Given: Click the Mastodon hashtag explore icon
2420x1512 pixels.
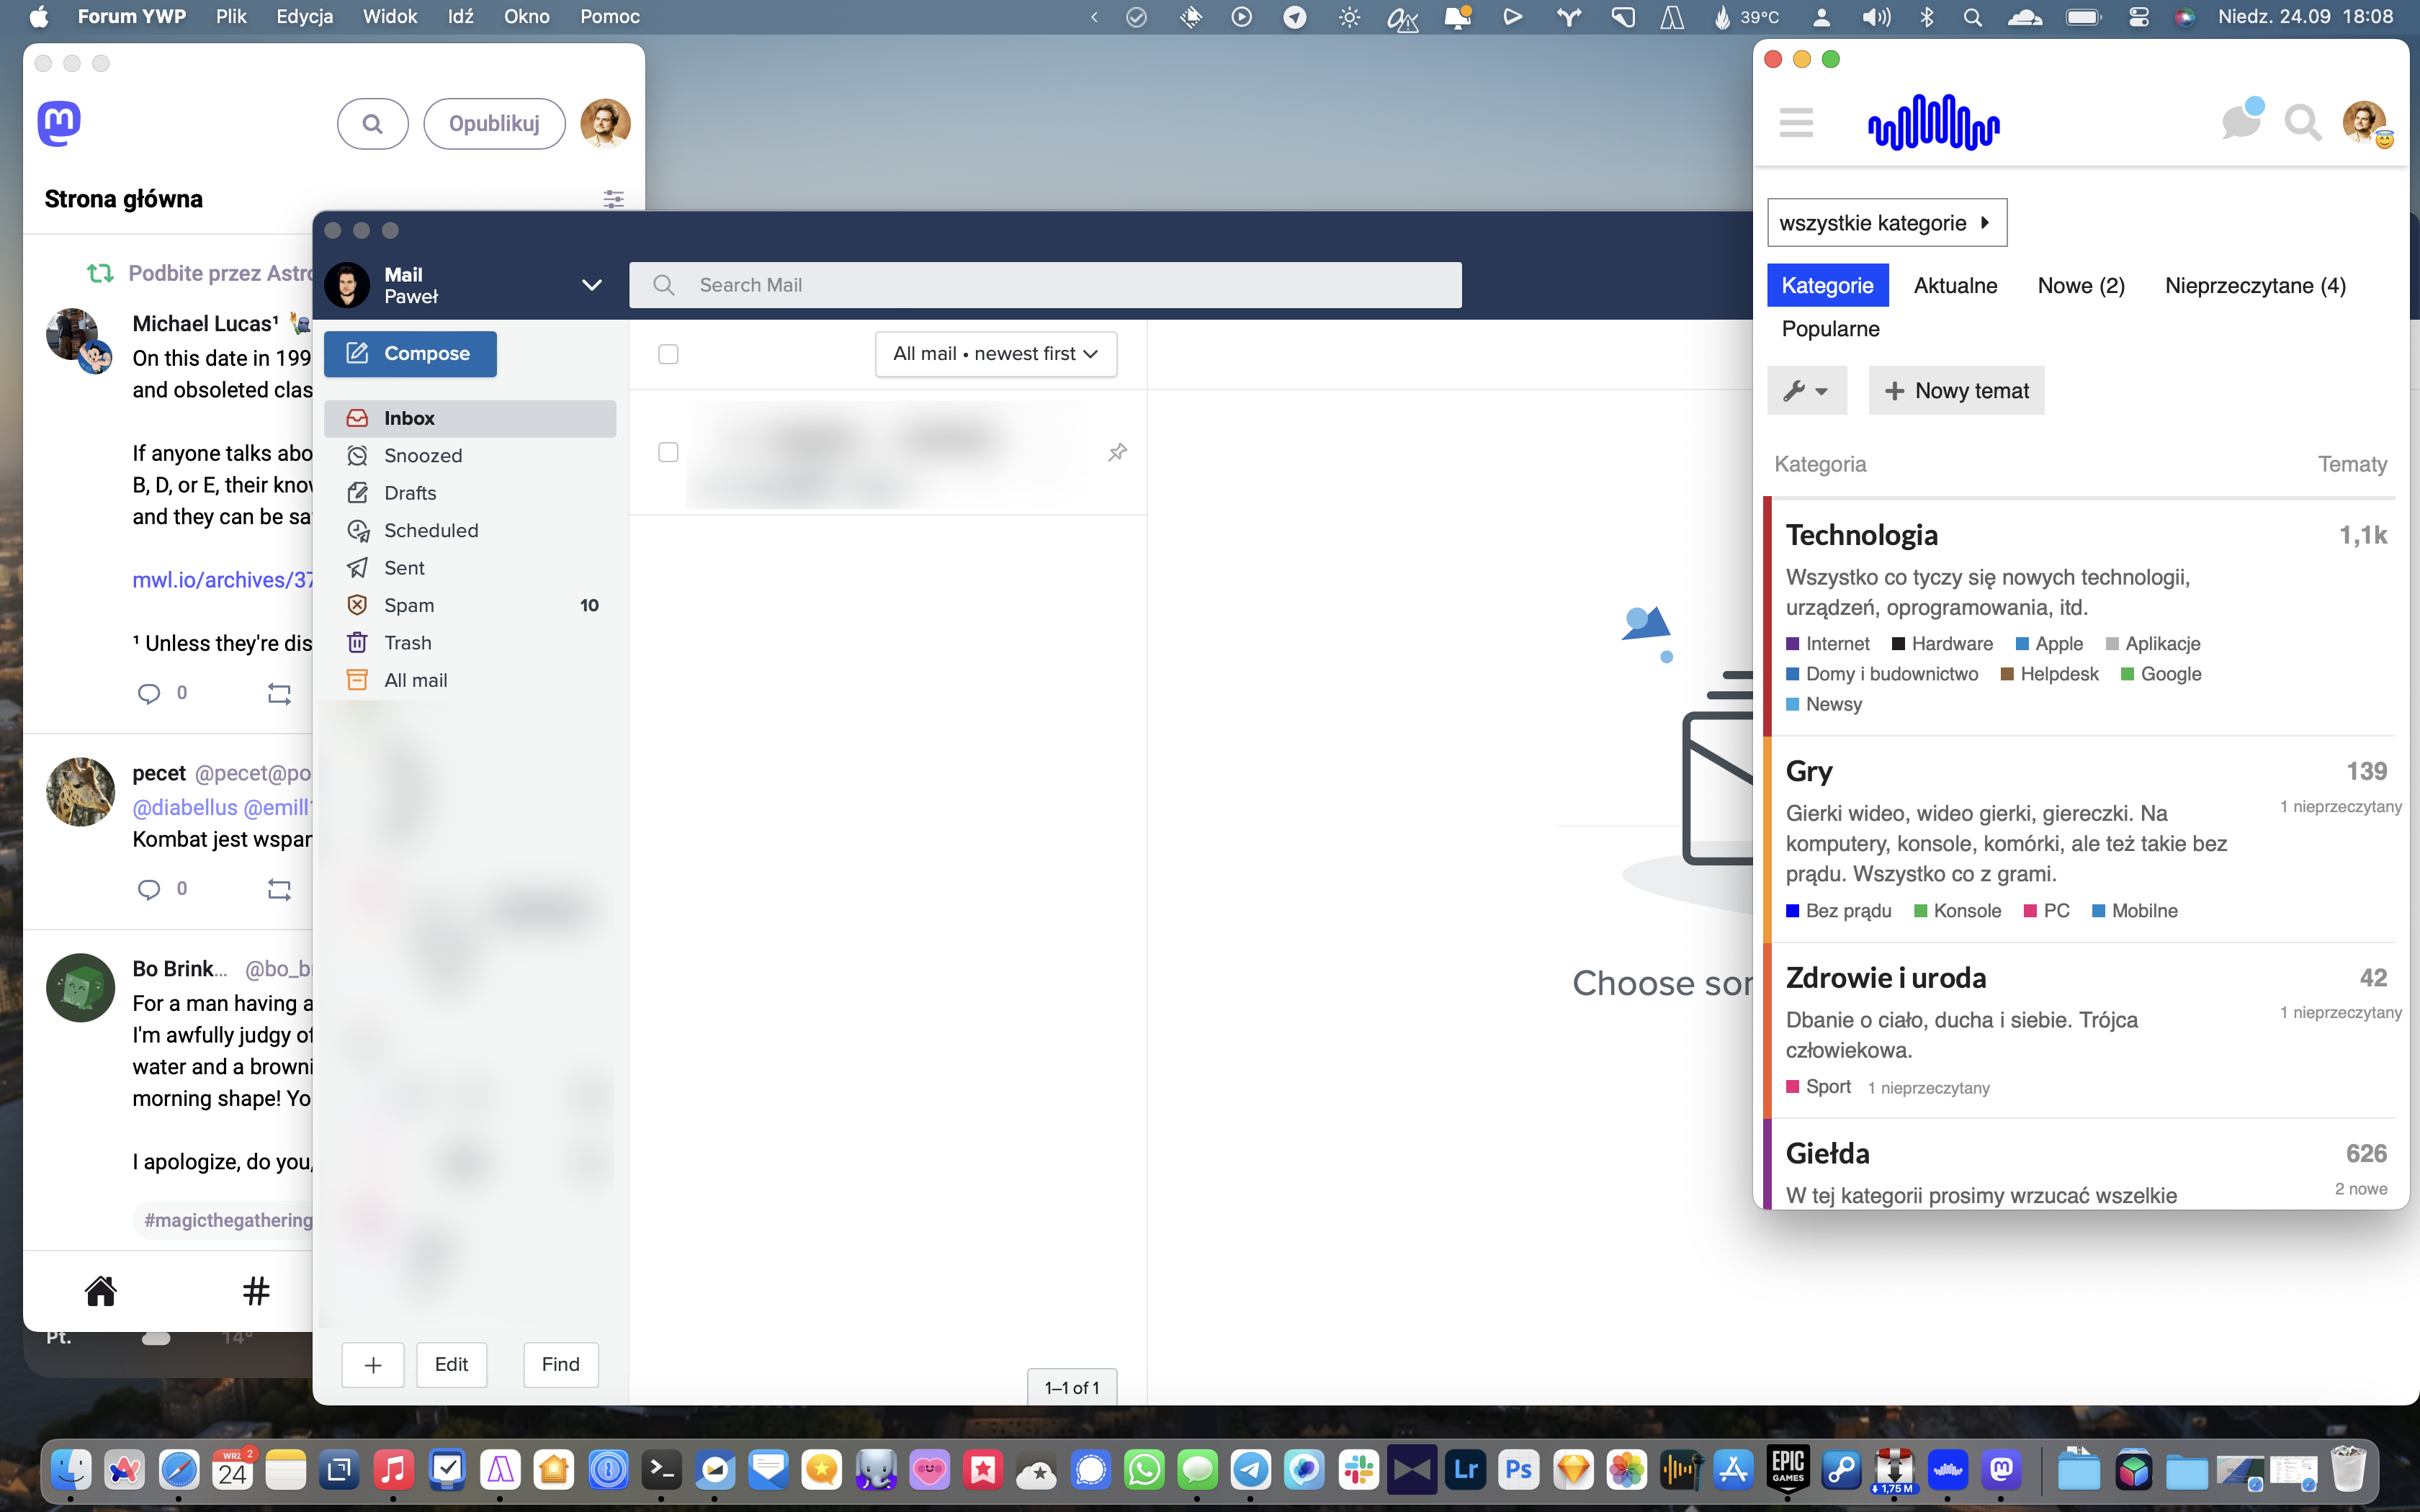Looking at the screenshot, I should pos(256,1291).
